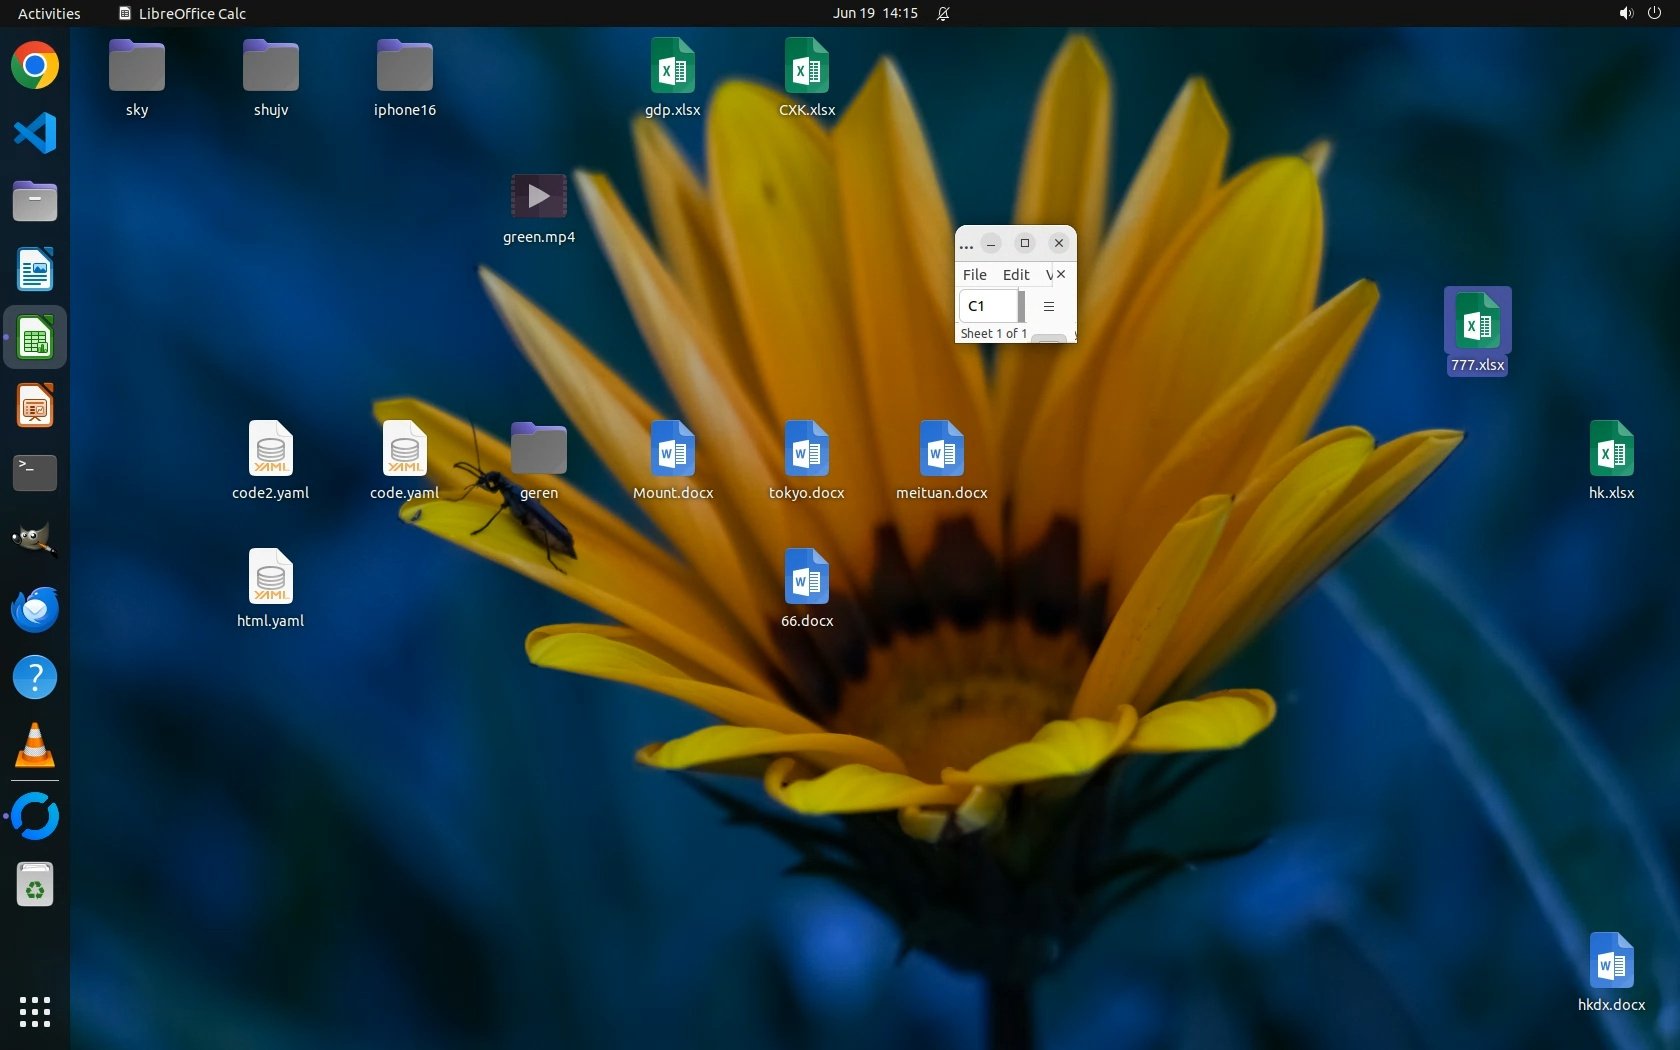
Task: Open Thunderbird mail from the dock
Action: [35, 609]
